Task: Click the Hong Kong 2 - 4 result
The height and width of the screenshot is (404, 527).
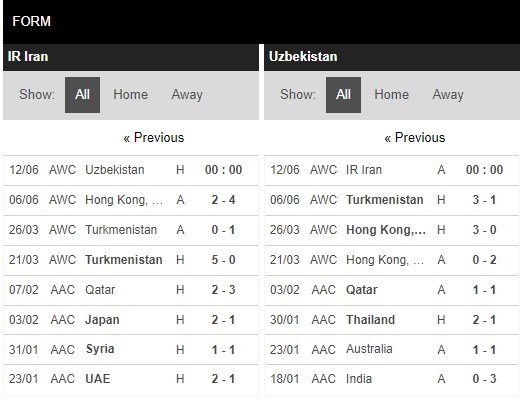Action: pos(224,200)
